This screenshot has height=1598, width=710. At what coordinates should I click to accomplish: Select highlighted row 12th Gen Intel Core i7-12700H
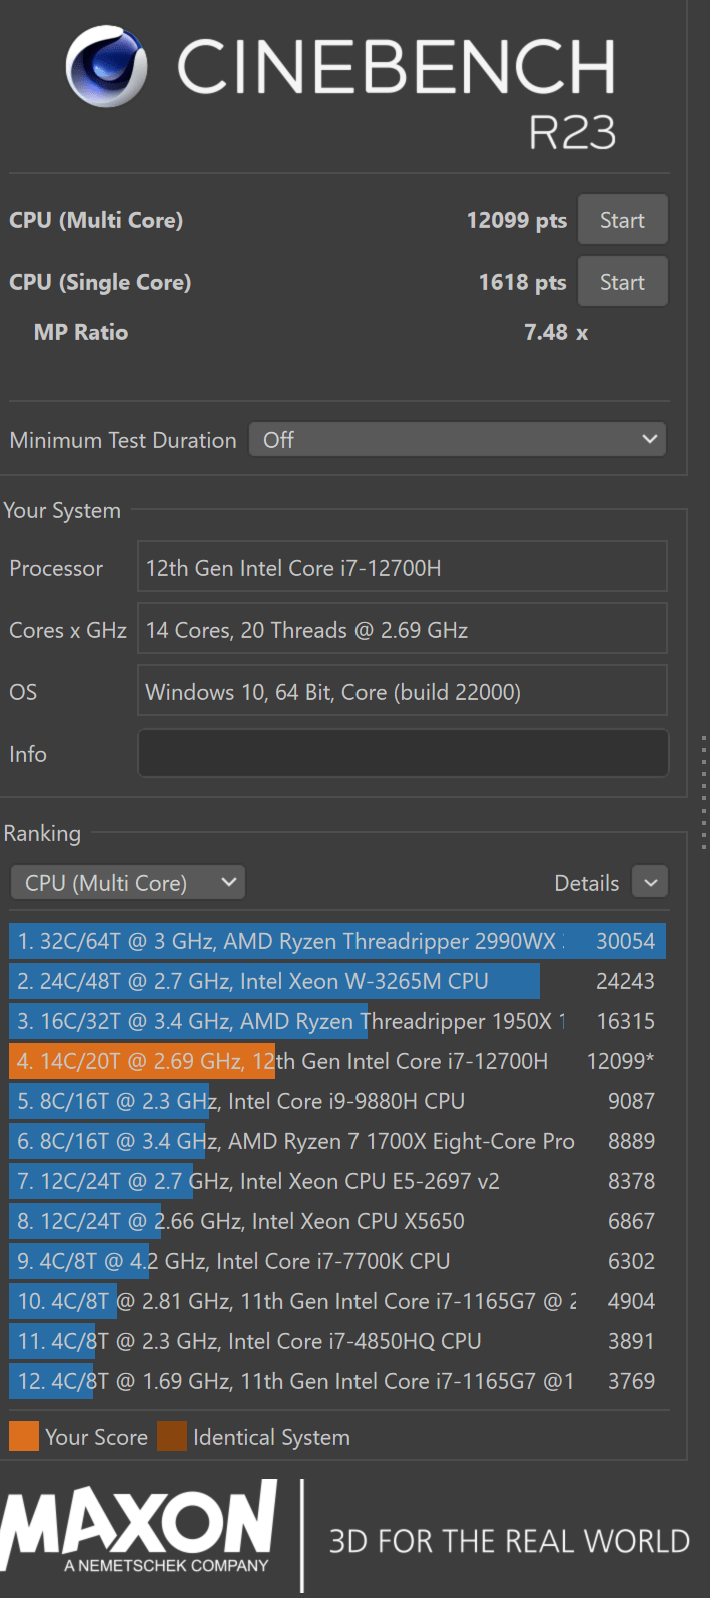337,1061
